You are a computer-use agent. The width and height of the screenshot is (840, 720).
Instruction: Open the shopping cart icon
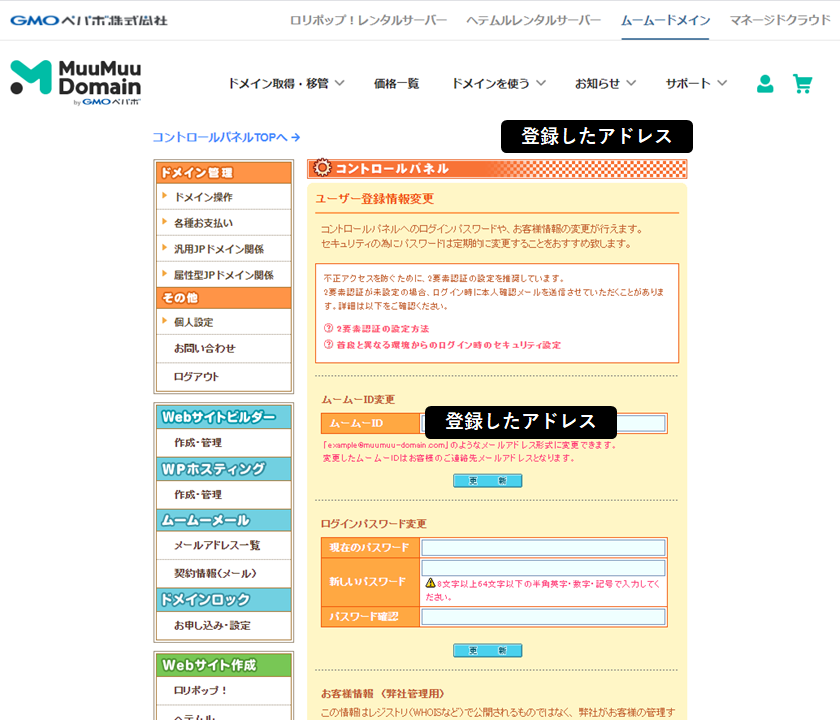pos(802,84)
